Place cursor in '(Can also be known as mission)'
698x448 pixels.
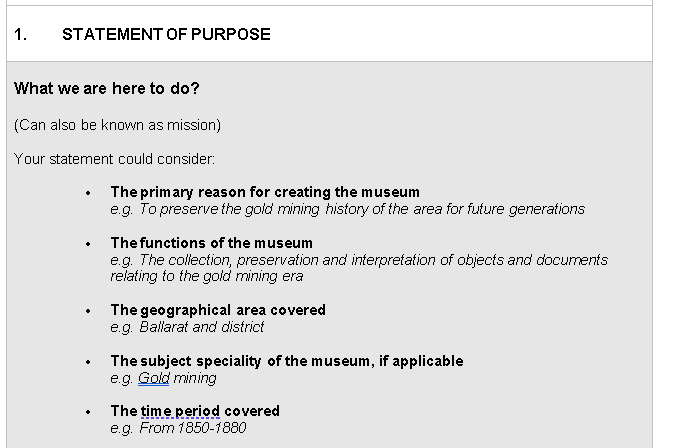(x=118, y=125)
